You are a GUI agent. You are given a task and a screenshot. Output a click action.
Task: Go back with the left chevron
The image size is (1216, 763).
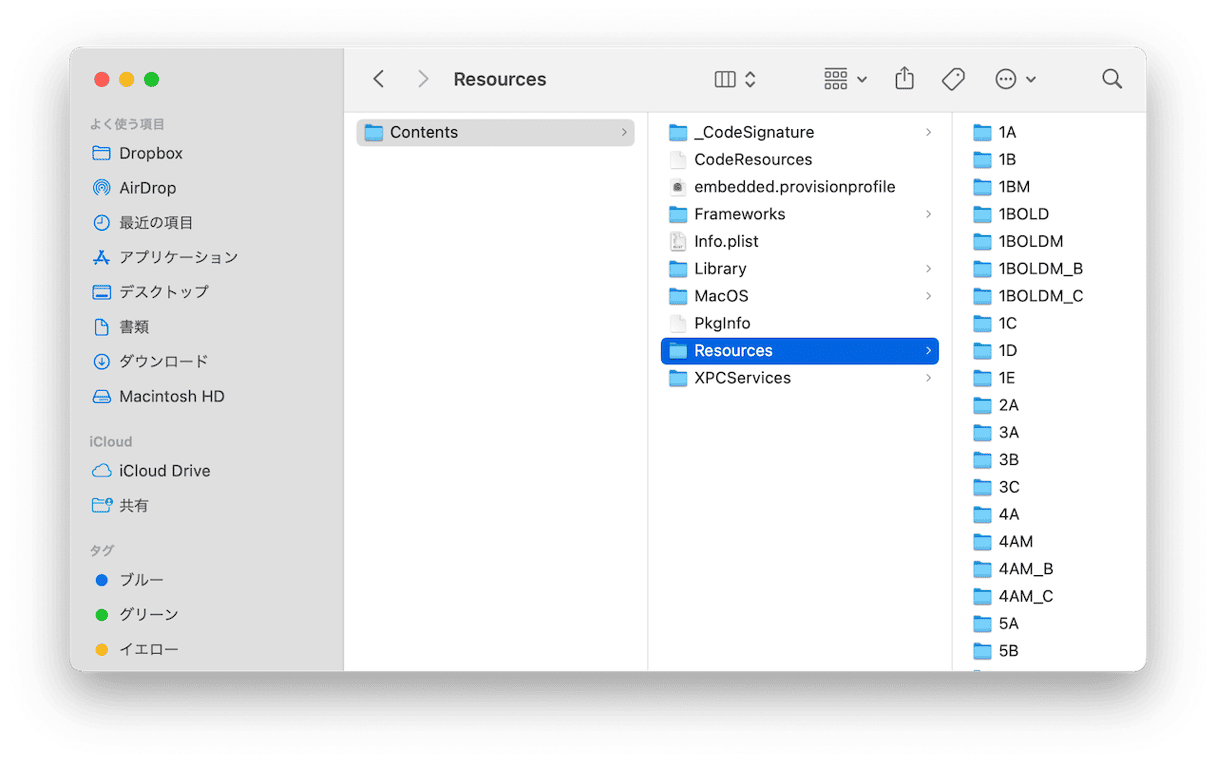coord(379,79)
